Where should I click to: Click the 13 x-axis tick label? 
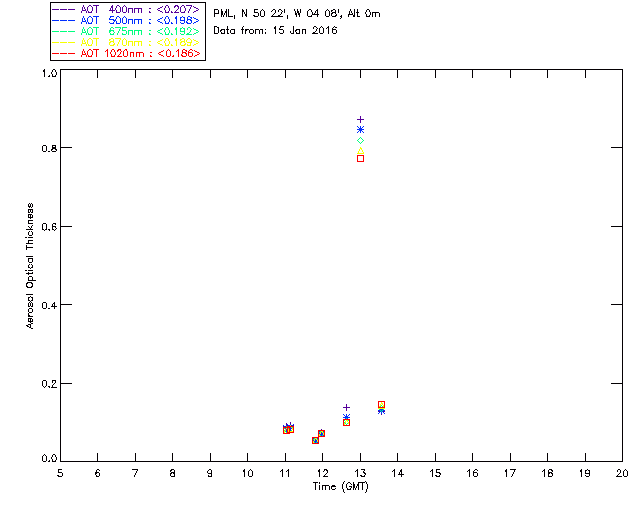[x=360, y=473]
